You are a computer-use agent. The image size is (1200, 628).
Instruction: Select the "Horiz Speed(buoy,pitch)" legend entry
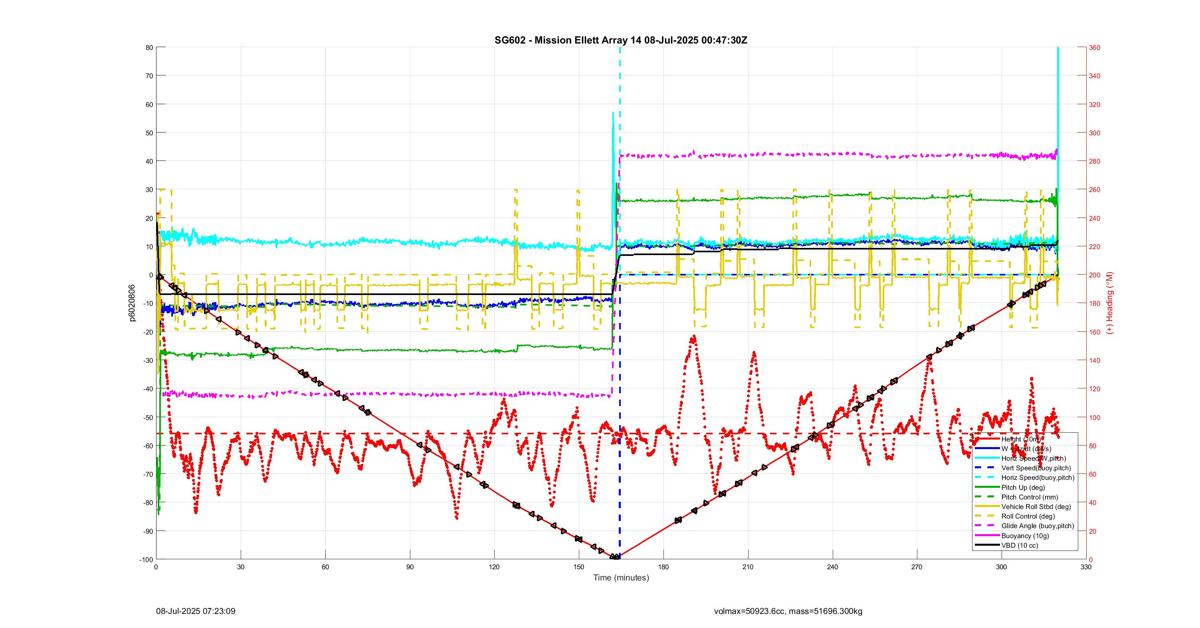1022,478
